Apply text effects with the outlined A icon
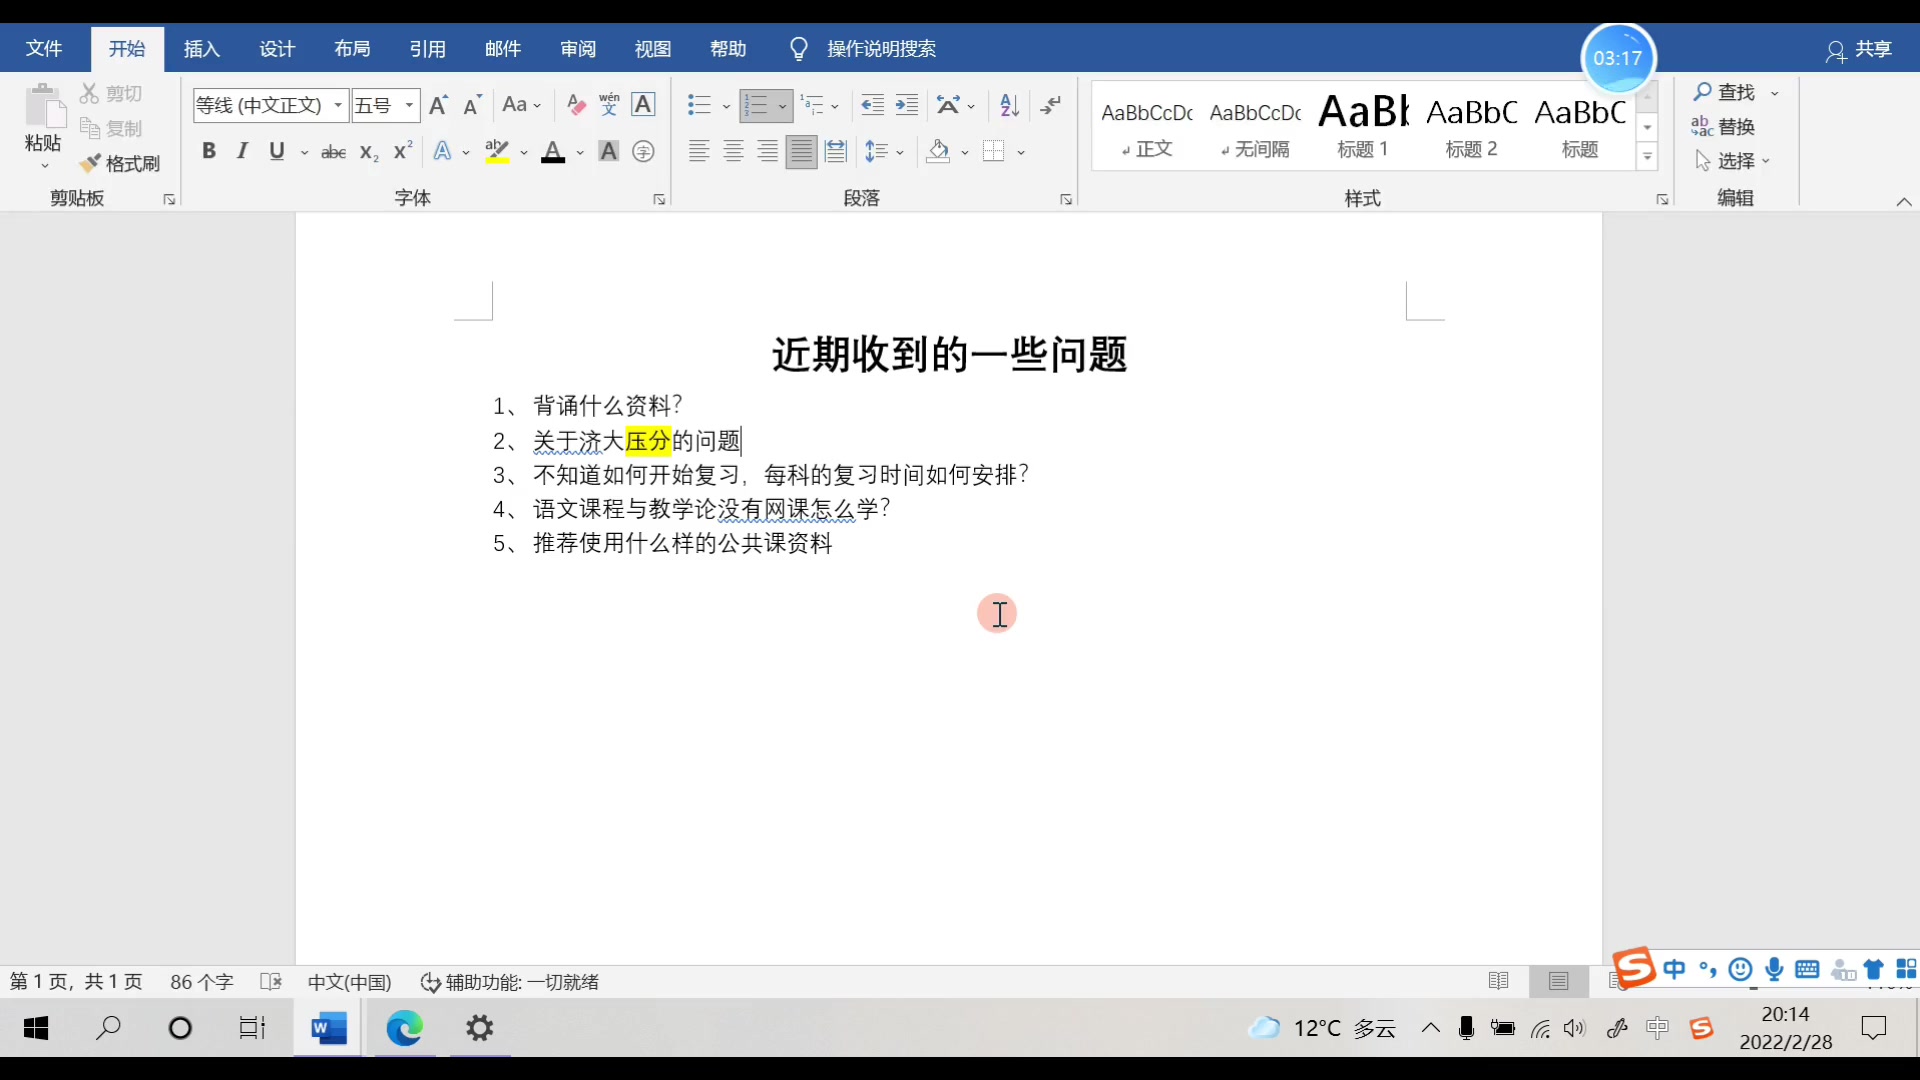 (442, 152)
